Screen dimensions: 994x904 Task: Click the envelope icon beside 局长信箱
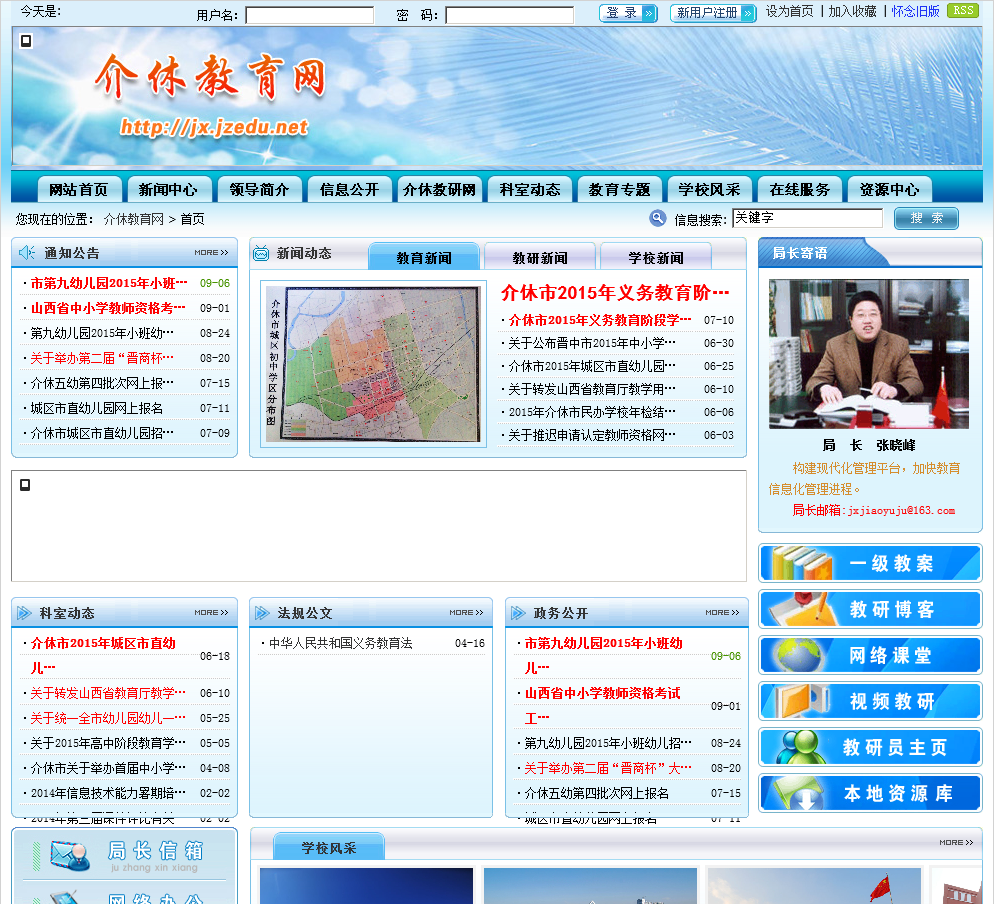coord(70,856)
